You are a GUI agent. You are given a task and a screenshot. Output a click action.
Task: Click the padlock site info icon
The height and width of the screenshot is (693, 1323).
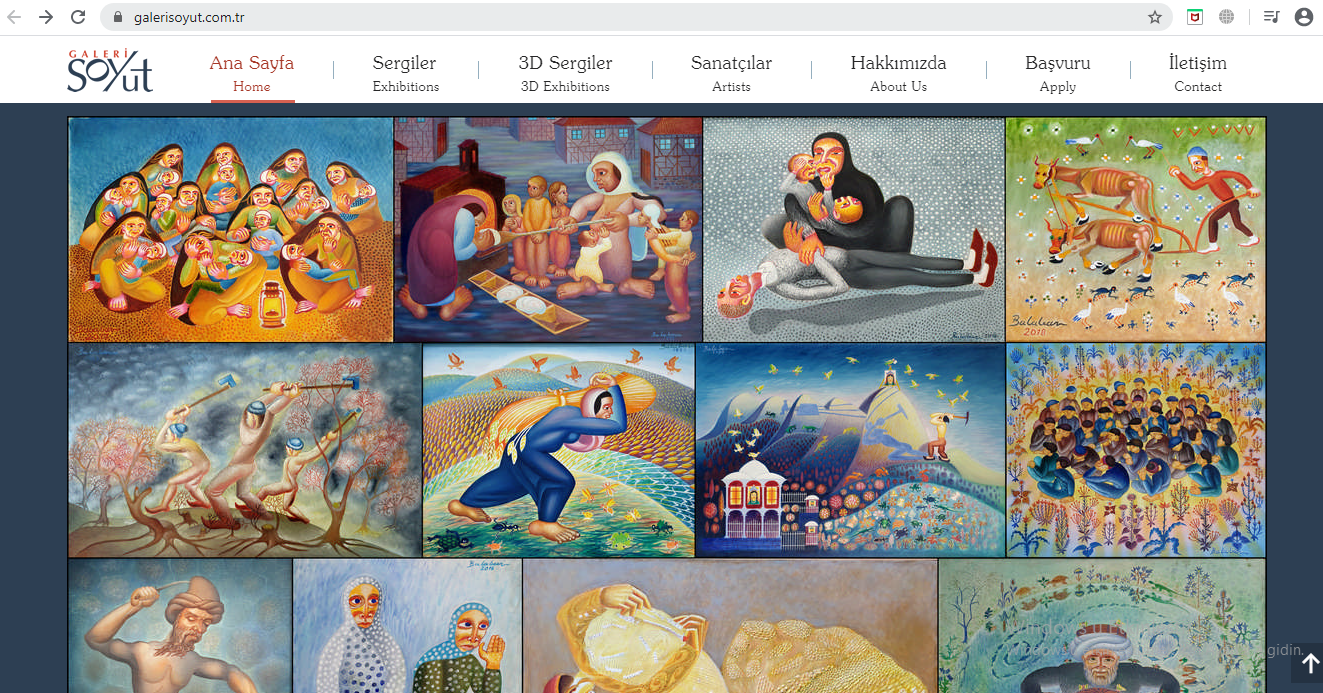118,17
